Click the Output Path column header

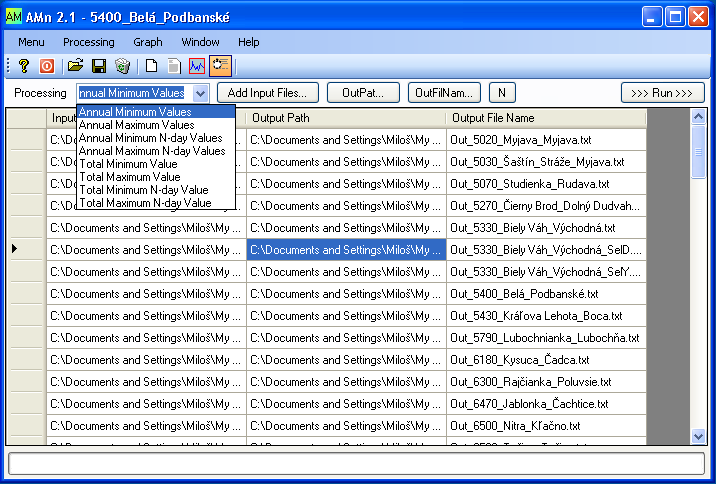coord(346,118)
